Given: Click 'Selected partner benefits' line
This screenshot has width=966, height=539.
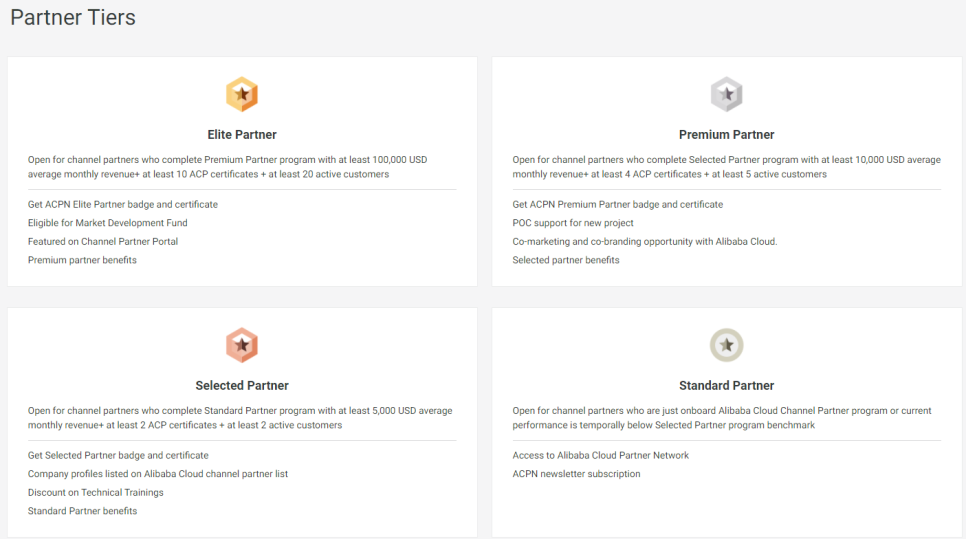Looking at the screenshot, I should click(566, 260).
